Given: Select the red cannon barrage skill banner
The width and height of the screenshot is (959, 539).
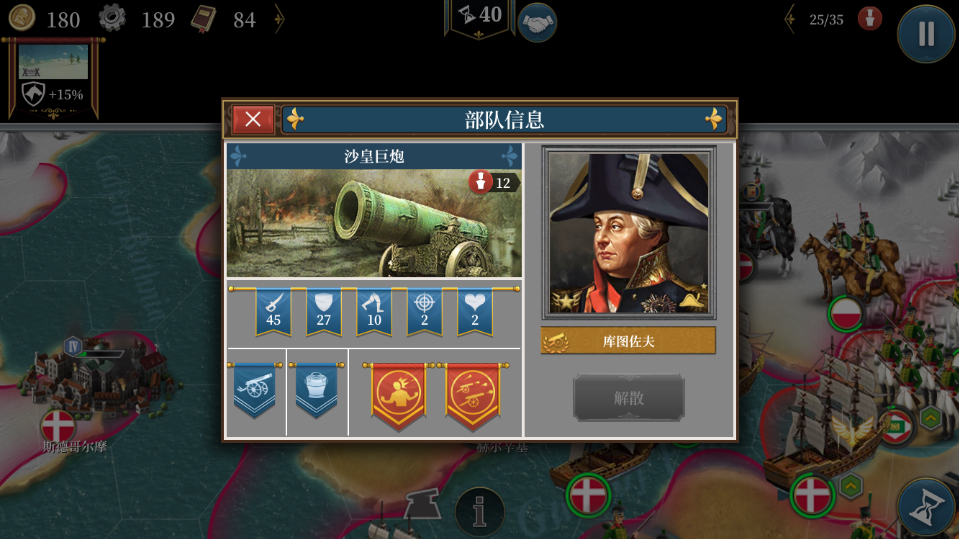Looking at the screenshot, I should pos(472,396).
